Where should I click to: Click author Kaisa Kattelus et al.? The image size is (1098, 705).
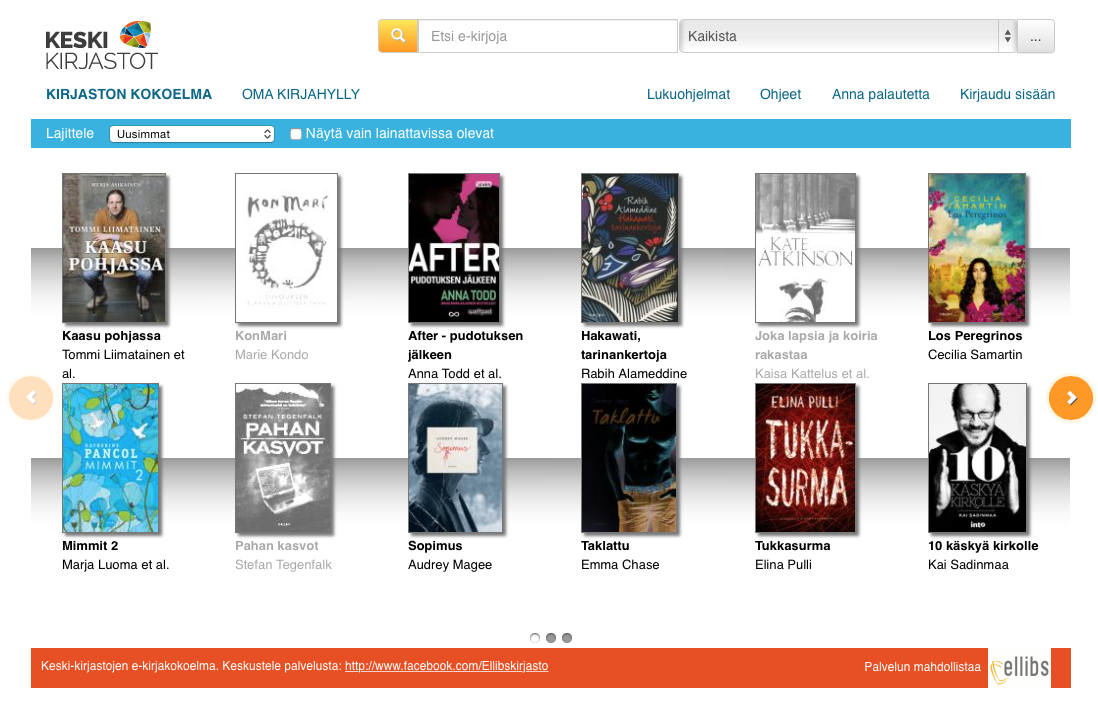tap(812, 374)
